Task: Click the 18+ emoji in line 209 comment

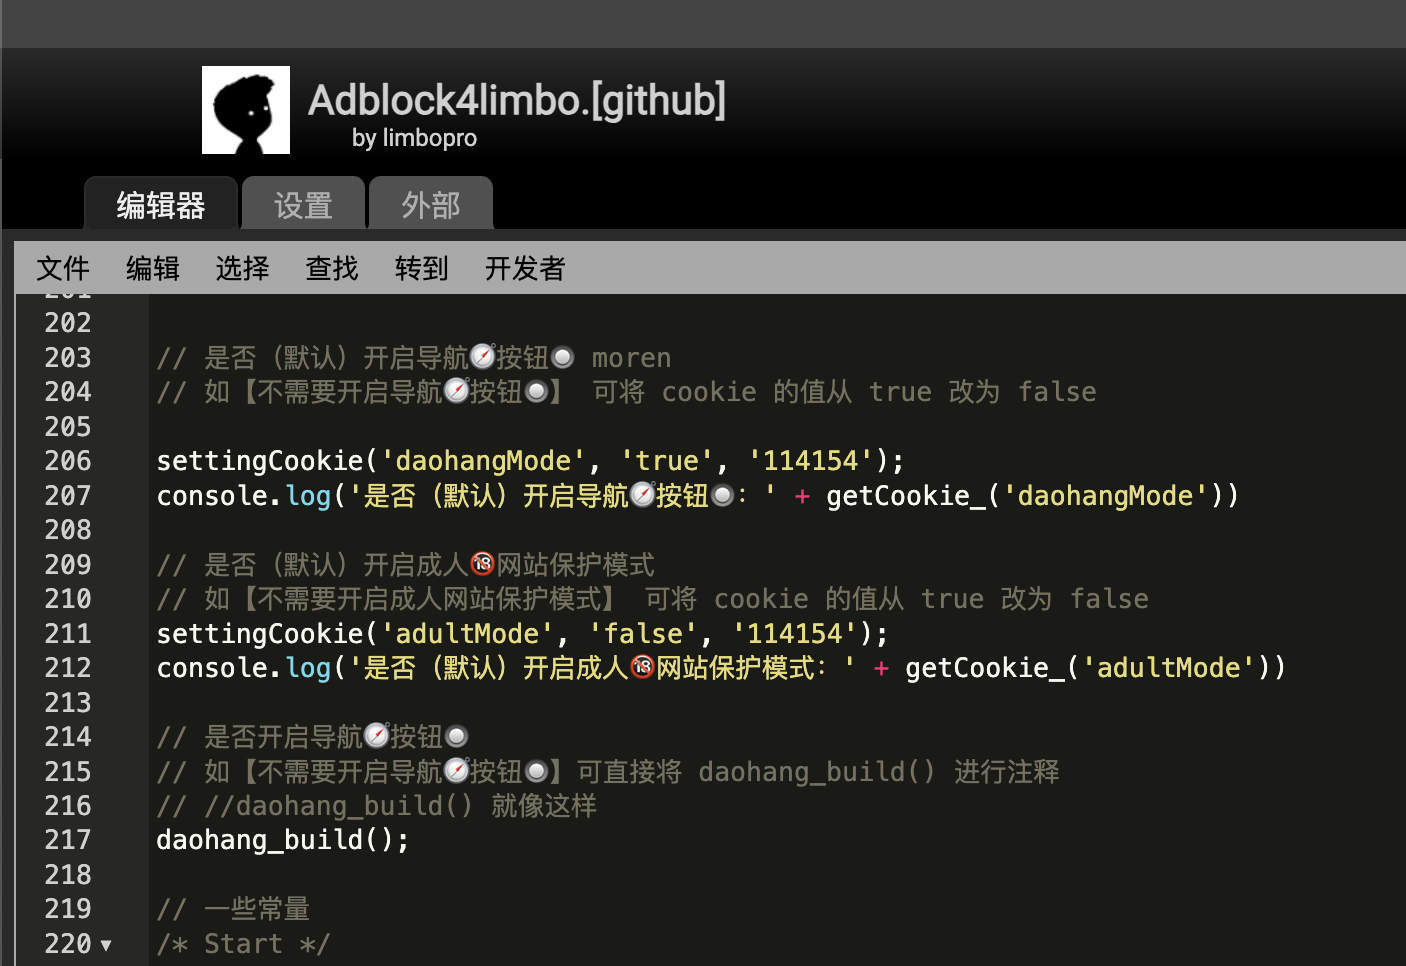Action: [483, 564]
